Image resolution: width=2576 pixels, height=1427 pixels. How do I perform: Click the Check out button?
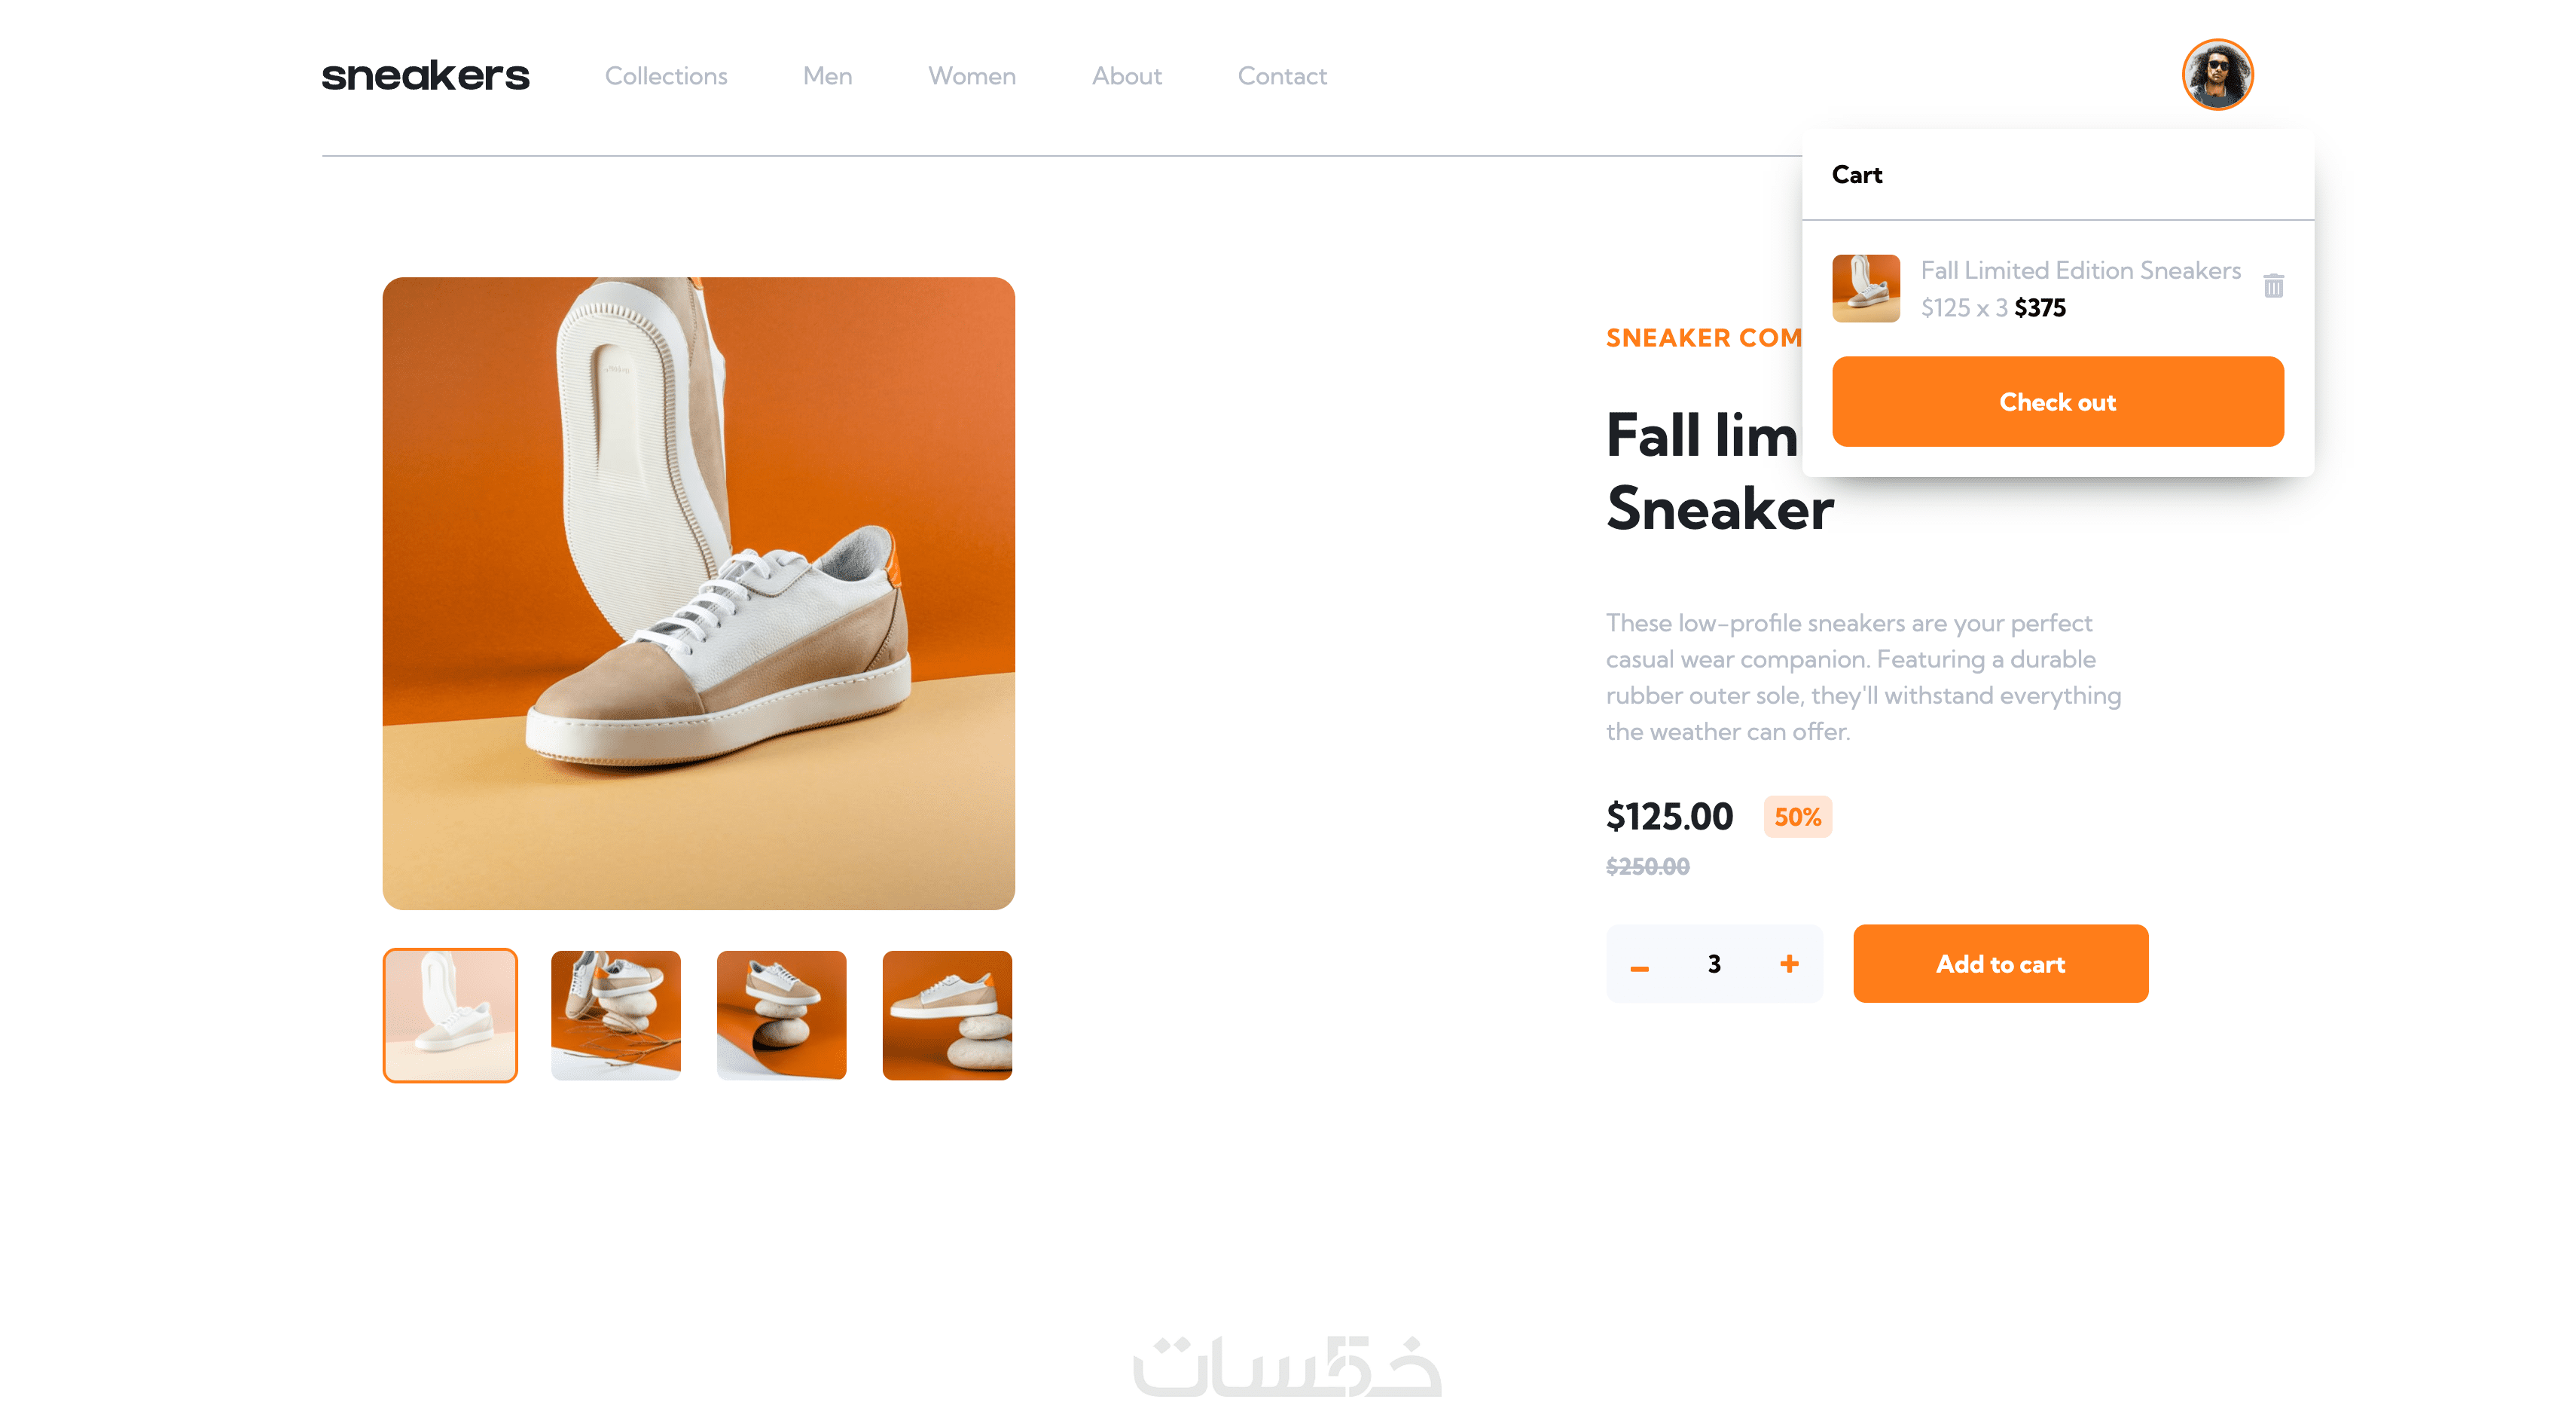pos(2058,401)
